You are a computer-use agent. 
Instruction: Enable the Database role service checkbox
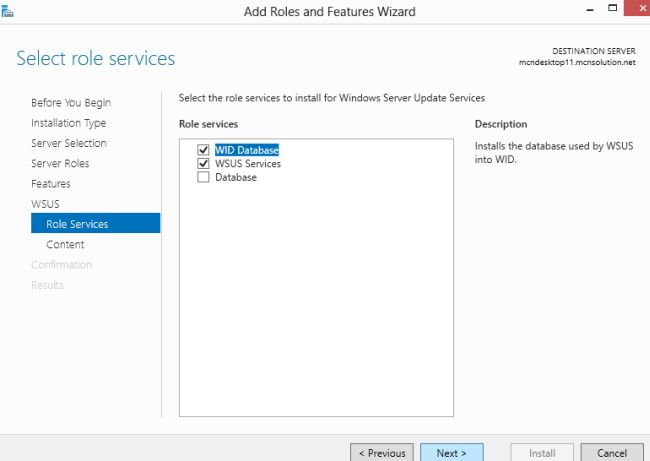point(204,178)
